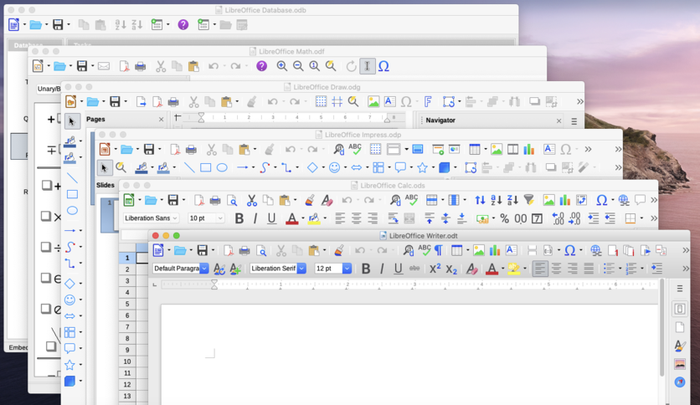The image size is (700, 405).
Task: Open Default Paragraph style dropdown in Writer
Action: click(204, 268)
